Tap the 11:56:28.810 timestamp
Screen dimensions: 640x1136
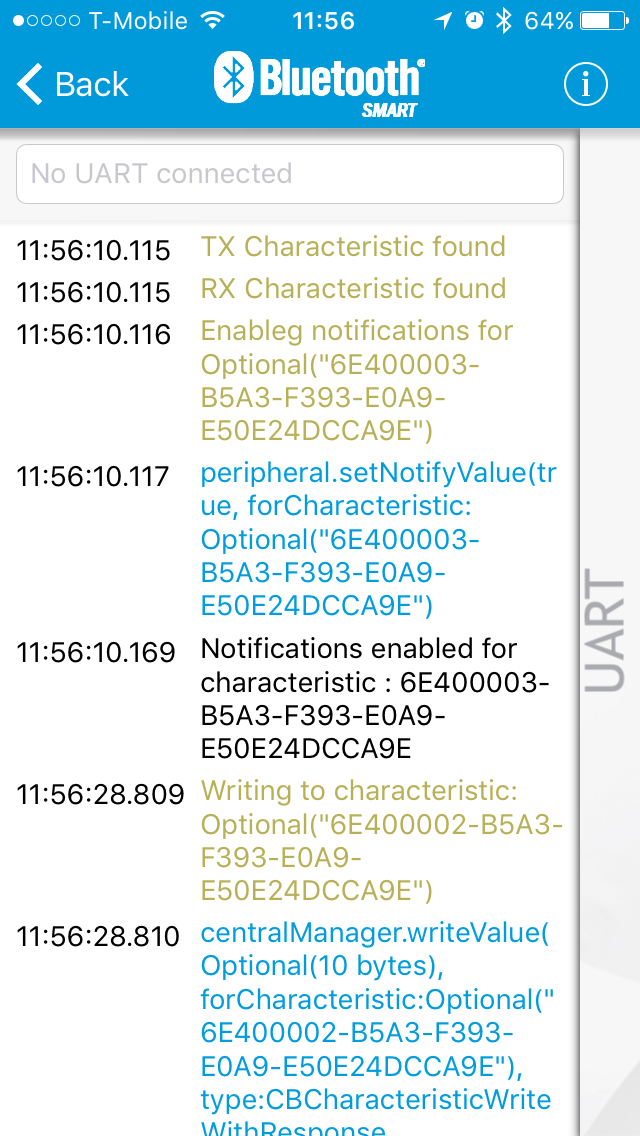click(x=98, y=936)
